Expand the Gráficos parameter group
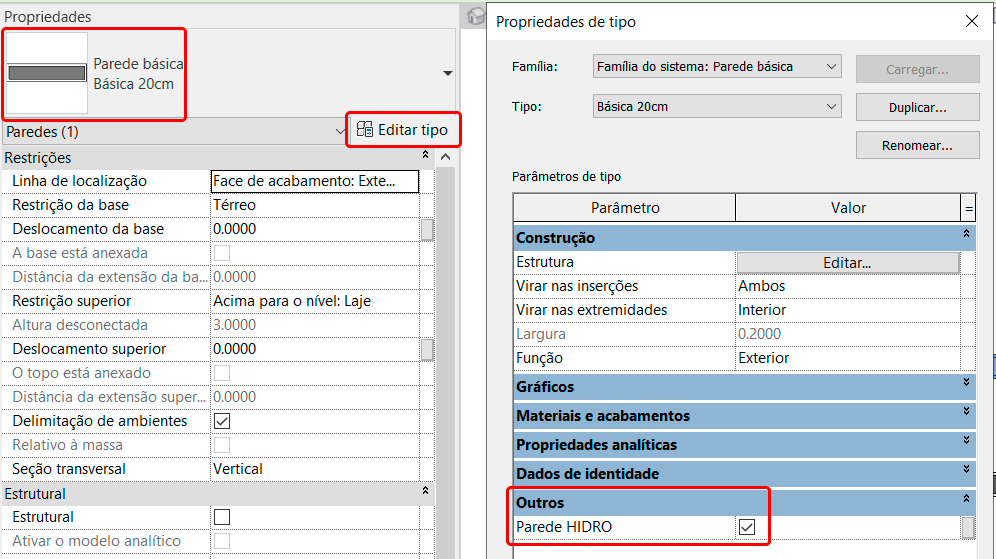 (966, 386)
